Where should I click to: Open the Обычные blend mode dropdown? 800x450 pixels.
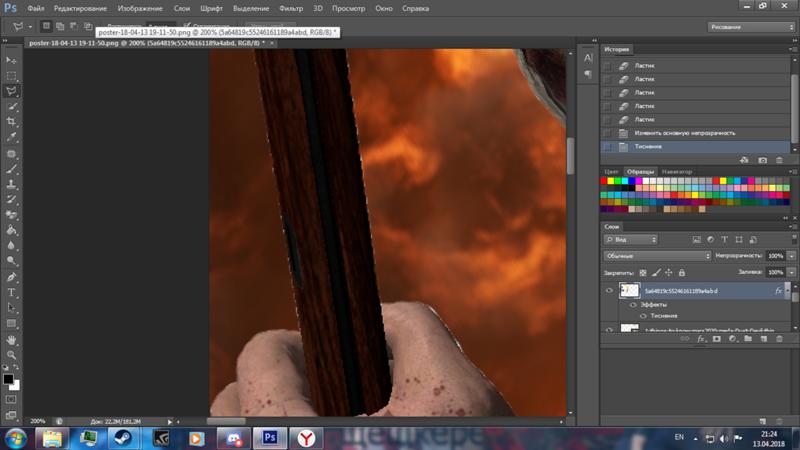point(657,256)
